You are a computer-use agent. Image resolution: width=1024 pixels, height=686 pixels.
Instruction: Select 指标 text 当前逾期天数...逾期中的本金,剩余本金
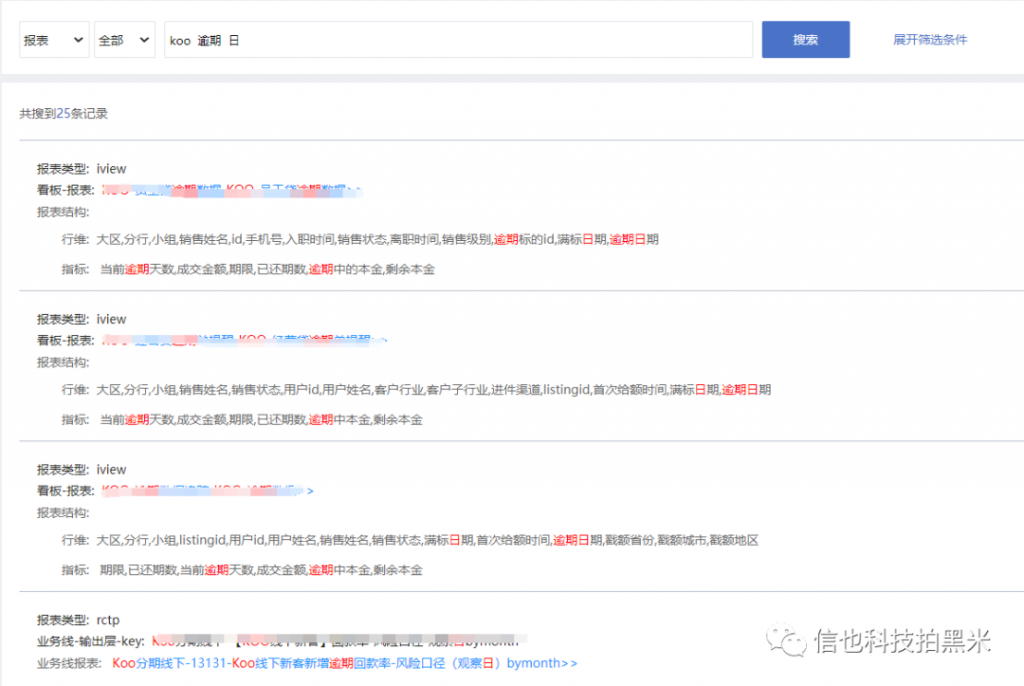click(x=267, y=269)
